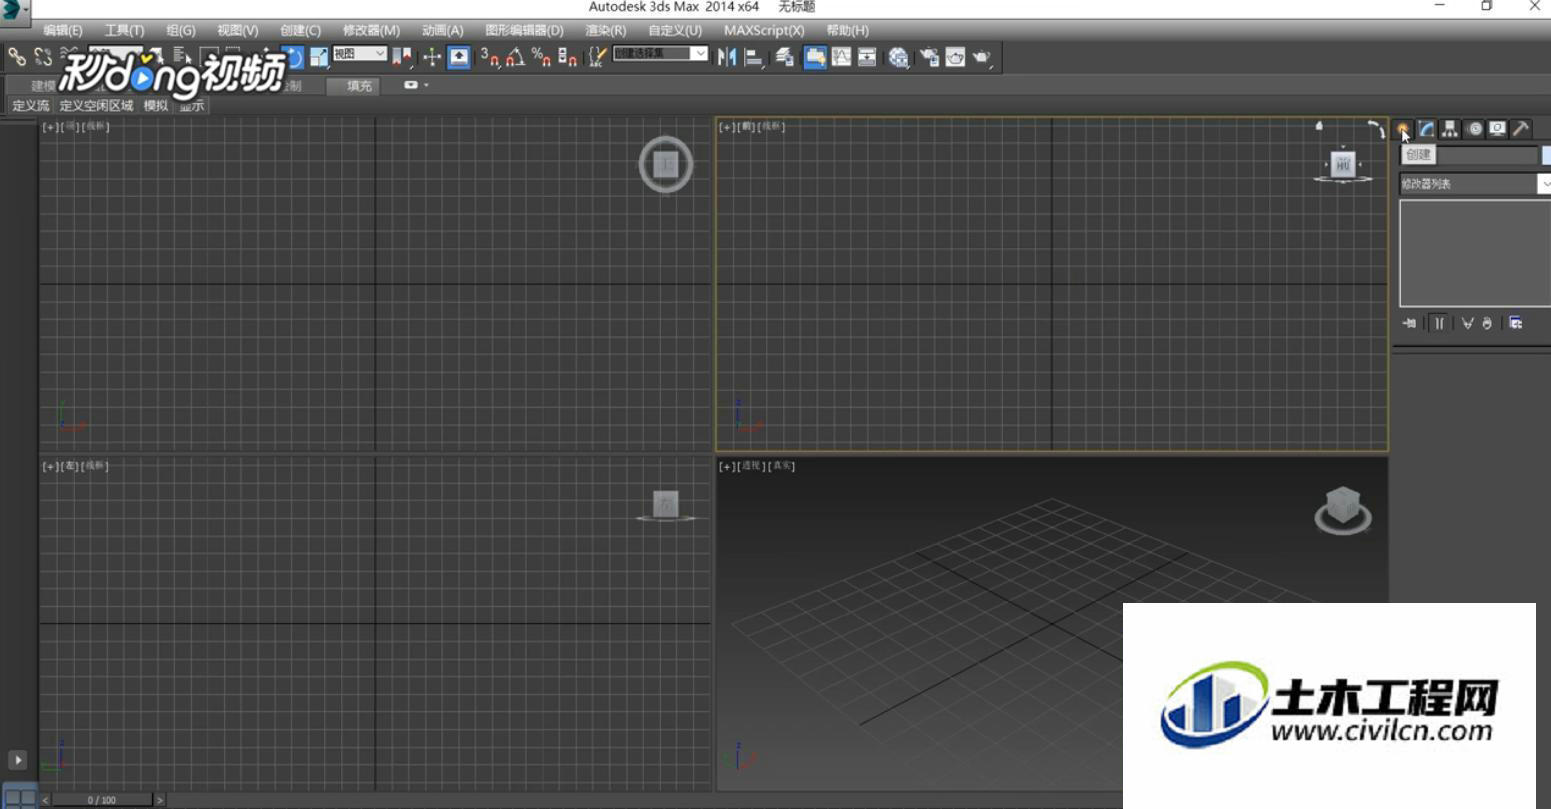Viewport: 1551px width, 809px height.
Task: Open the 修改器(M) menu
Action: (371, 31)
